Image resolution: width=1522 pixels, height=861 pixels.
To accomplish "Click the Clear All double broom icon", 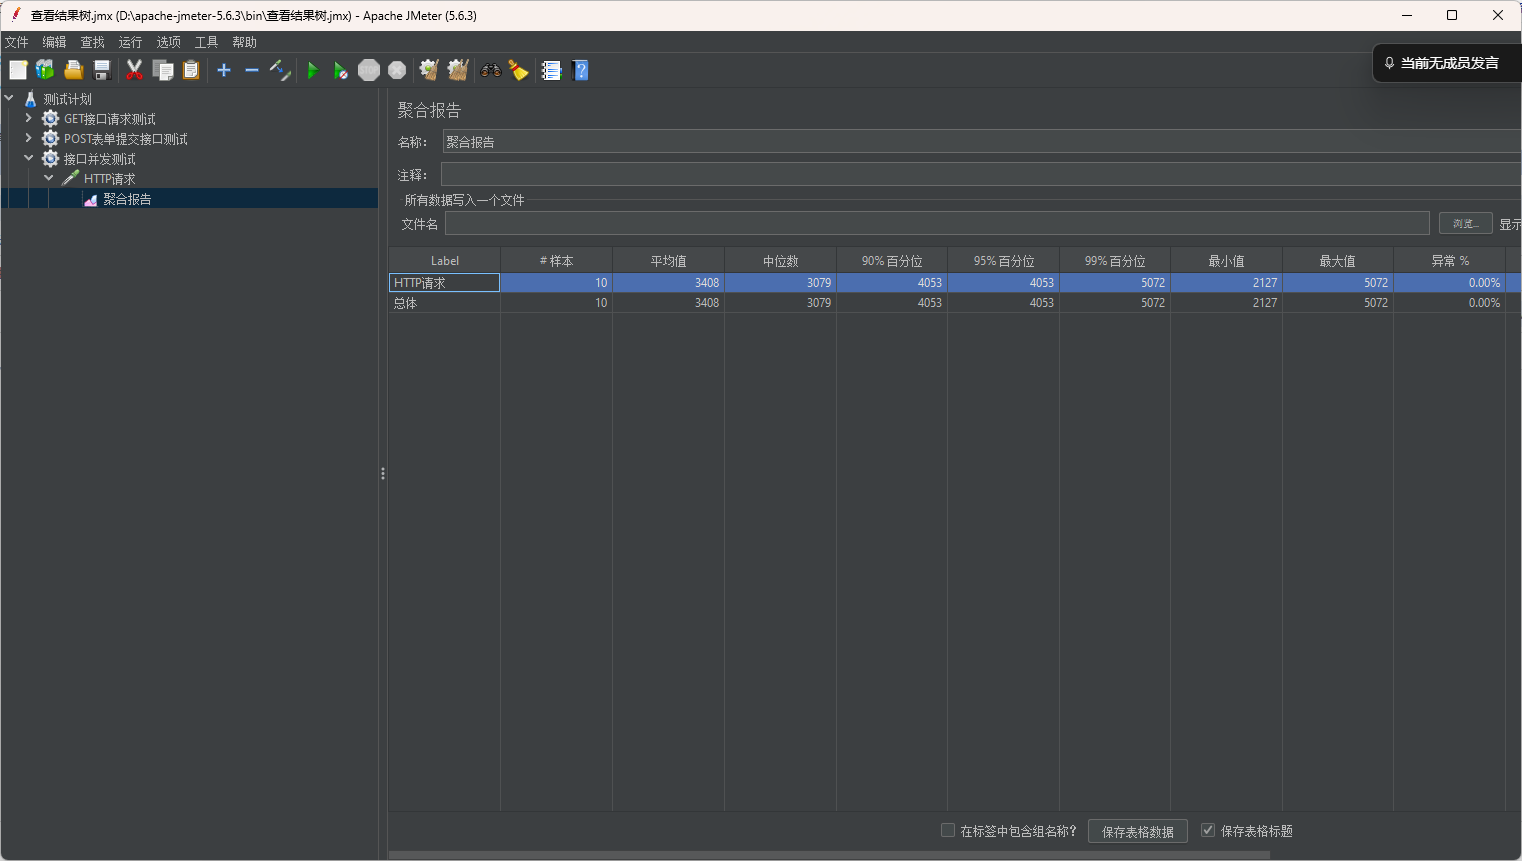I will [x=458, y=70].
